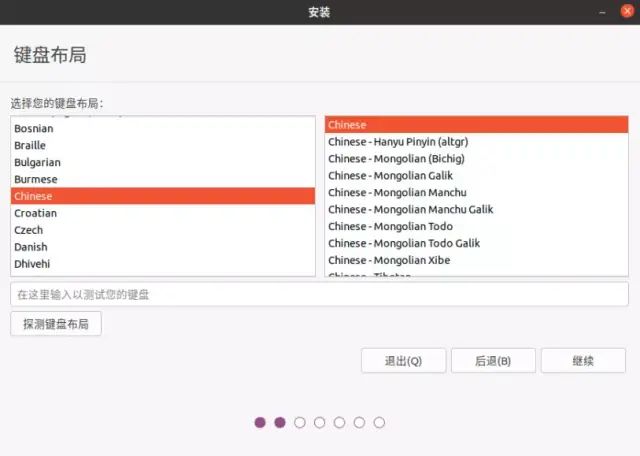The image size is (640, 456).
Task: Select Croatian keyboard layout
Action: tap(35, 214)
